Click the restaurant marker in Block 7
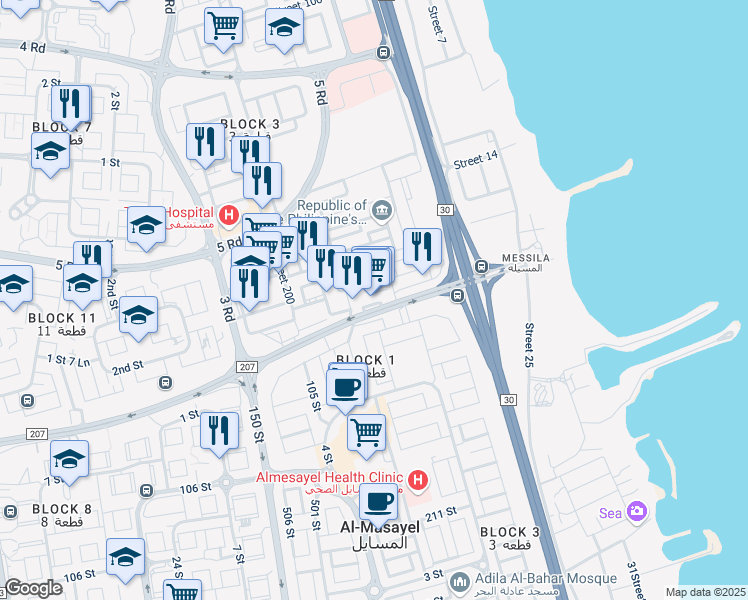Screen dimensions: 748x600 point(71,105)
